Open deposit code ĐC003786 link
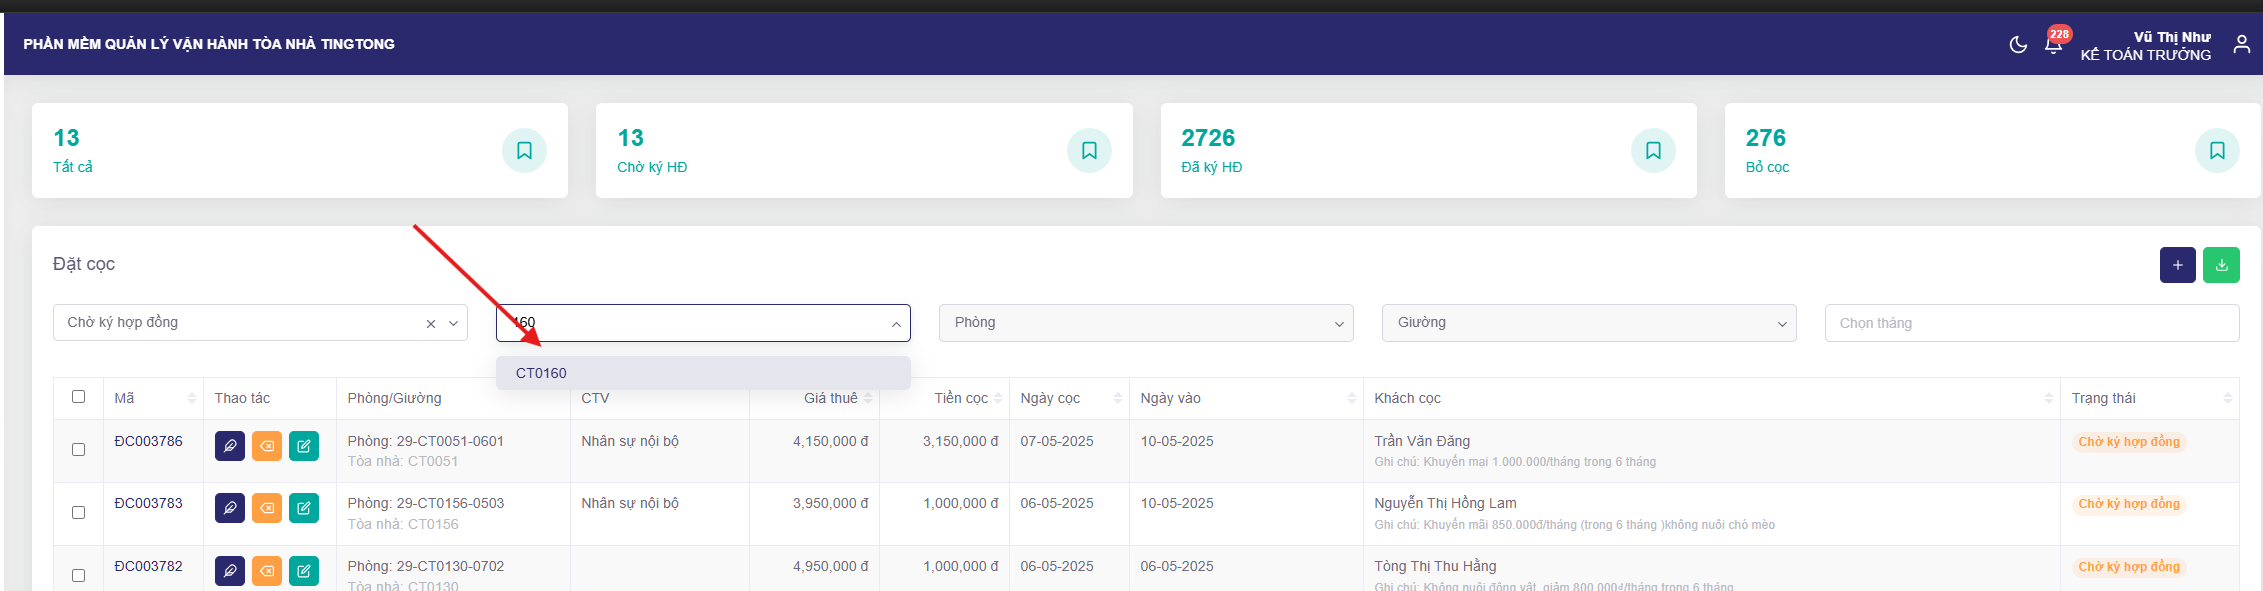The width and height of the screenshot is (2263, 591). click(148, 441)
